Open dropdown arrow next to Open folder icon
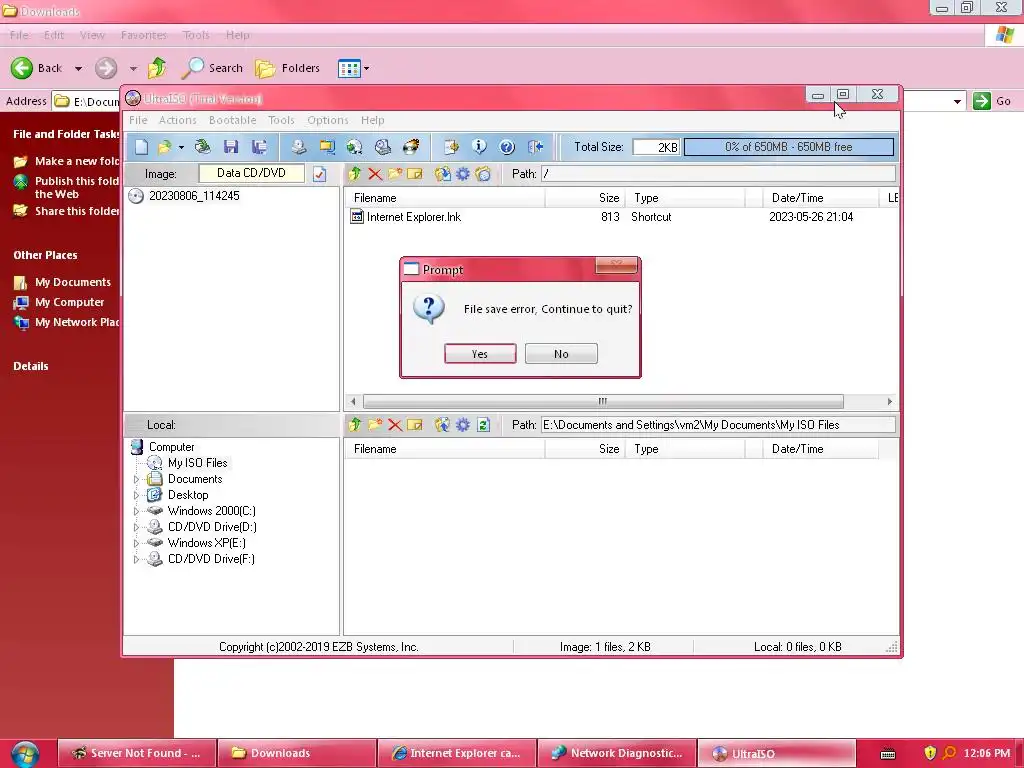 181,148
